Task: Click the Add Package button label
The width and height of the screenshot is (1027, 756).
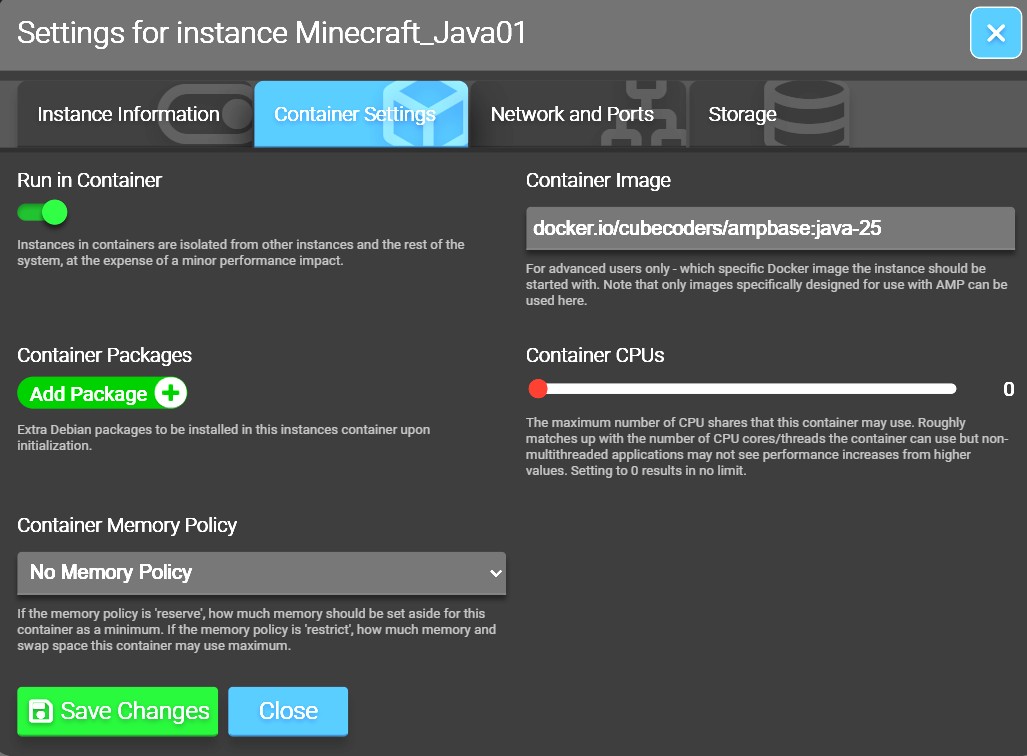Action: pos(88,394)
